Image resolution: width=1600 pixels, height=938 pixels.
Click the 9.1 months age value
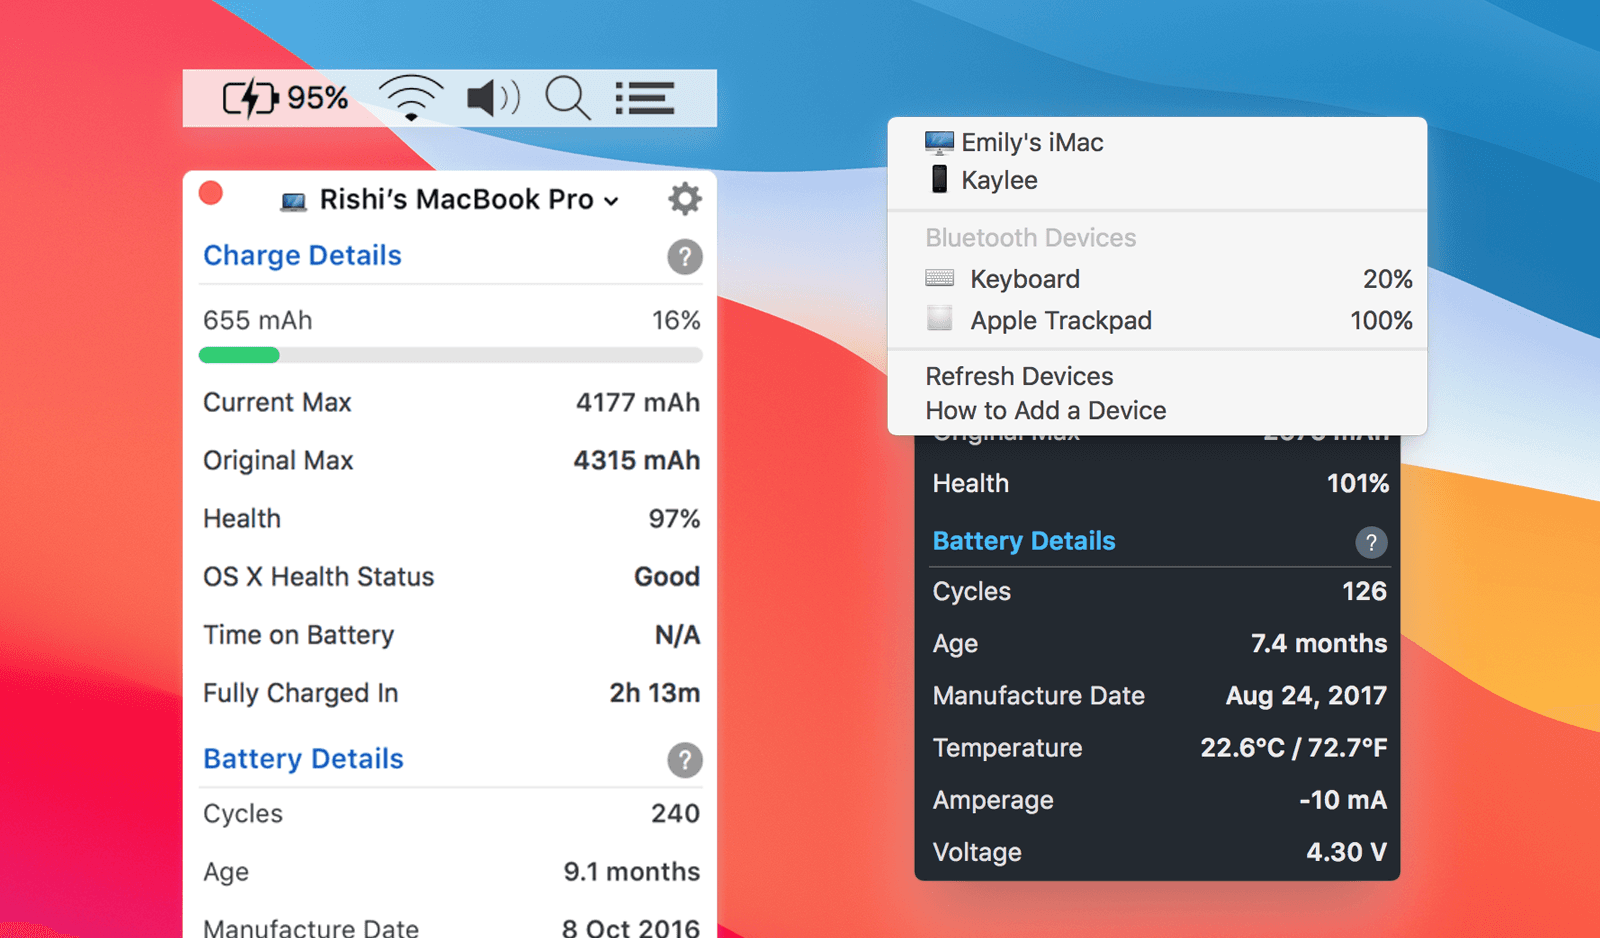(x=632, y=871)
